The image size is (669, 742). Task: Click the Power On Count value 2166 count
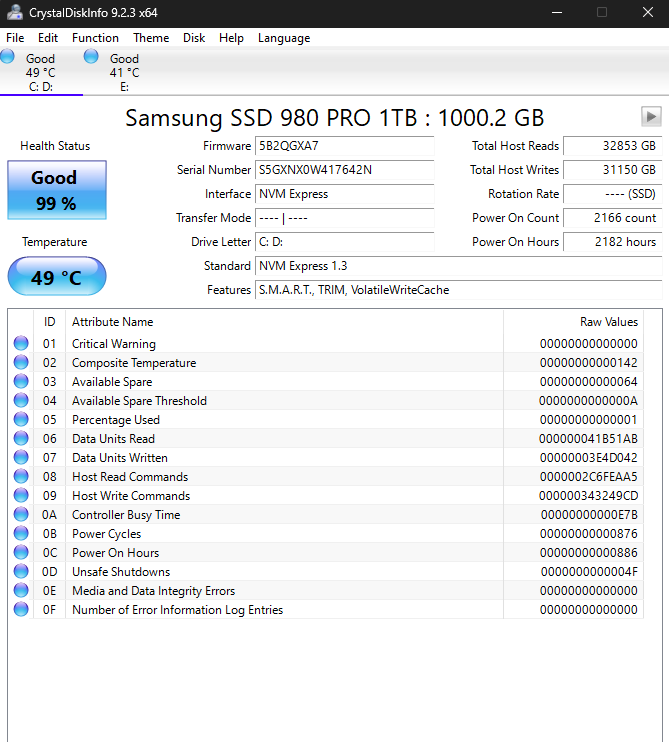pyautogui.click(x=613, y=218)
